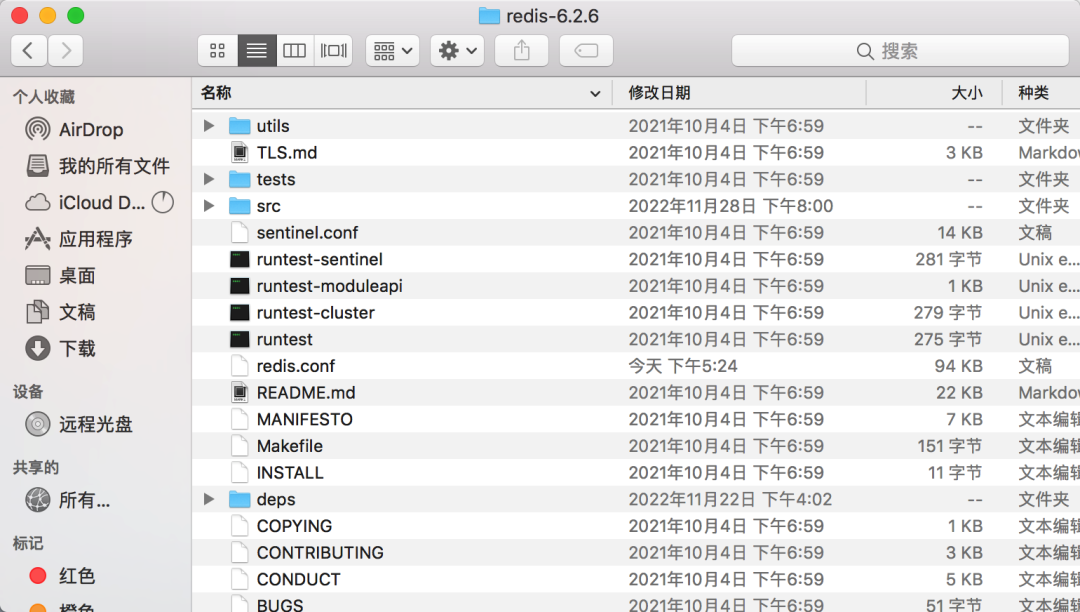The width and height of the screenshot is (1080, 612).
Task: Select the runtest-sentinel executable icon
Action: pos(240,260)
